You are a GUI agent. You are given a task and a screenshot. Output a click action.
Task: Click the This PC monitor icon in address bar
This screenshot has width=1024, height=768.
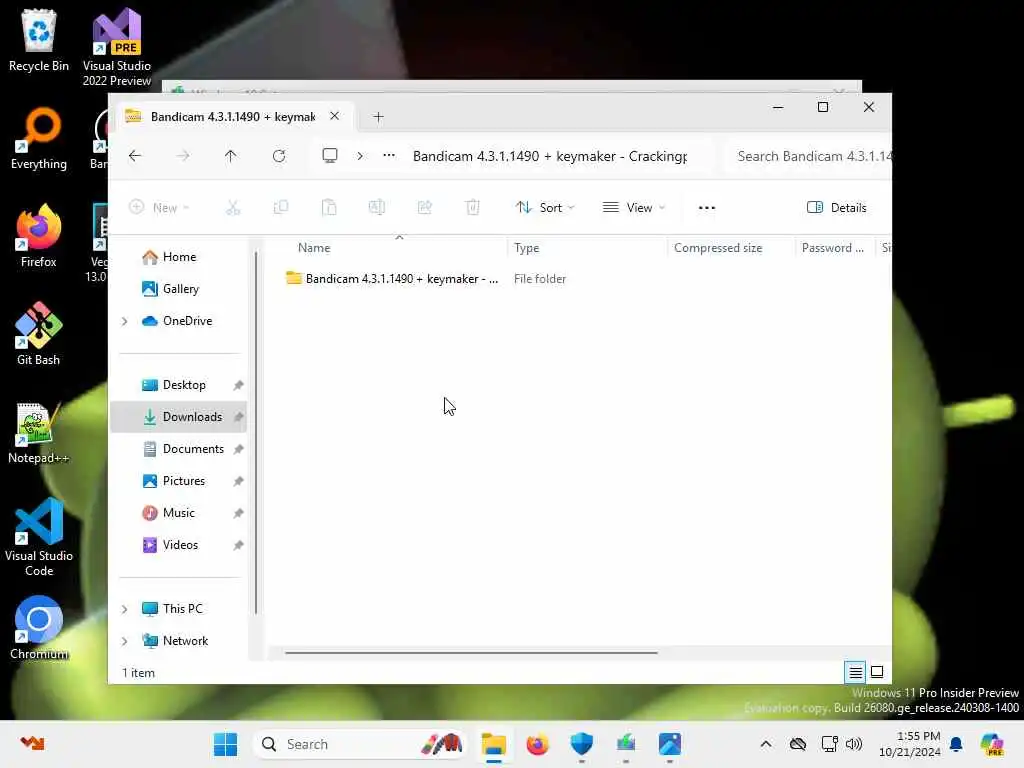330,156
